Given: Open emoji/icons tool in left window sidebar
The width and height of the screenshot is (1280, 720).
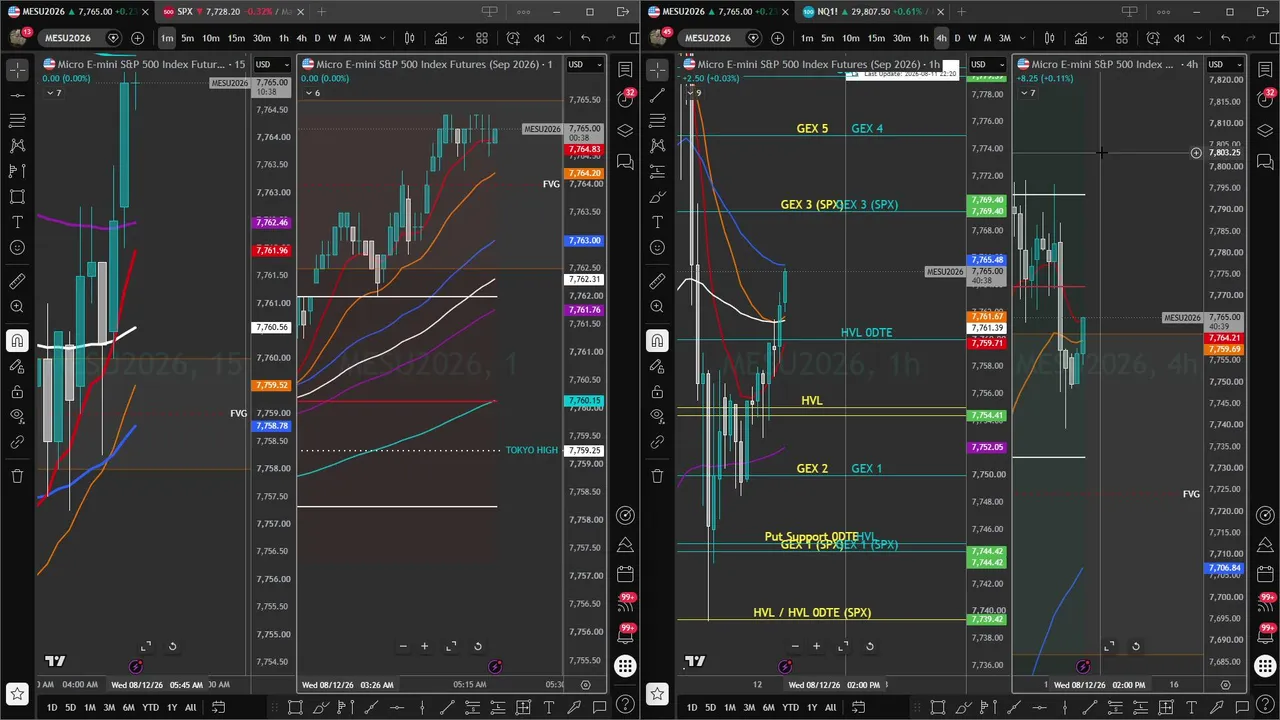Looking at the screenshot, I should tap(17, 247).
